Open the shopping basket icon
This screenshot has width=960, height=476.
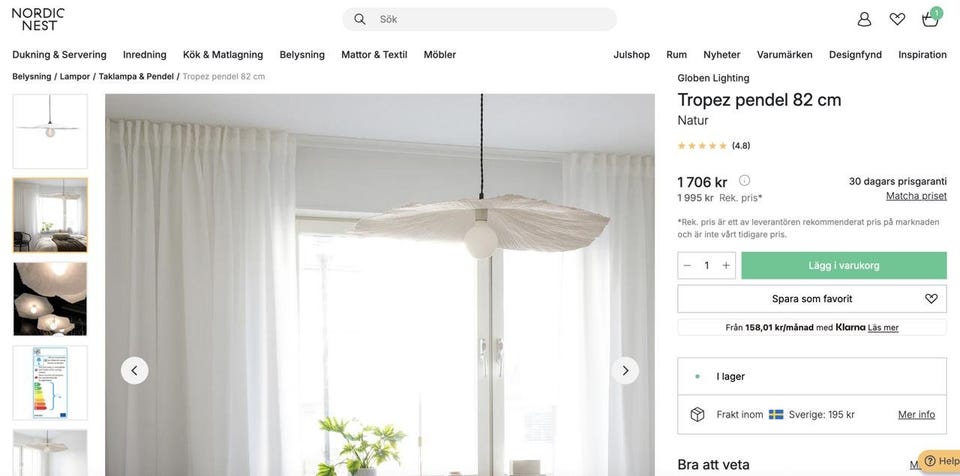tap(931, 18)
